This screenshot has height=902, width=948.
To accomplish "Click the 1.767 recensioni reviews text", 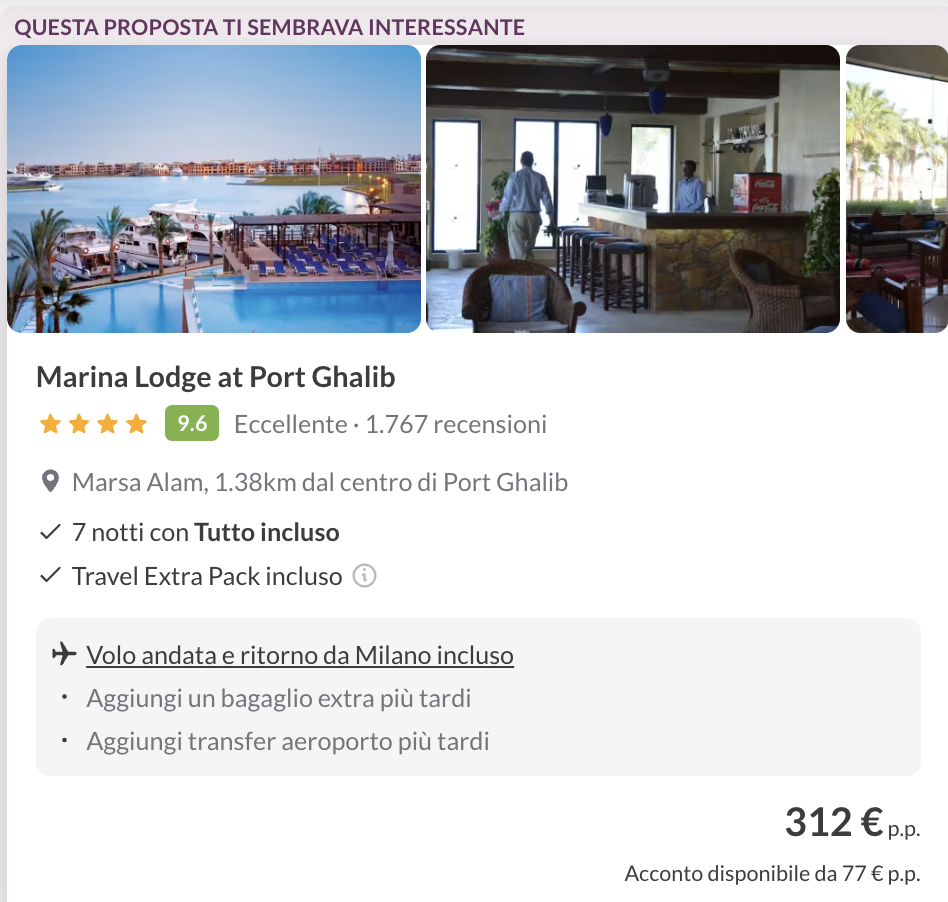I will [x=456, y=424].
